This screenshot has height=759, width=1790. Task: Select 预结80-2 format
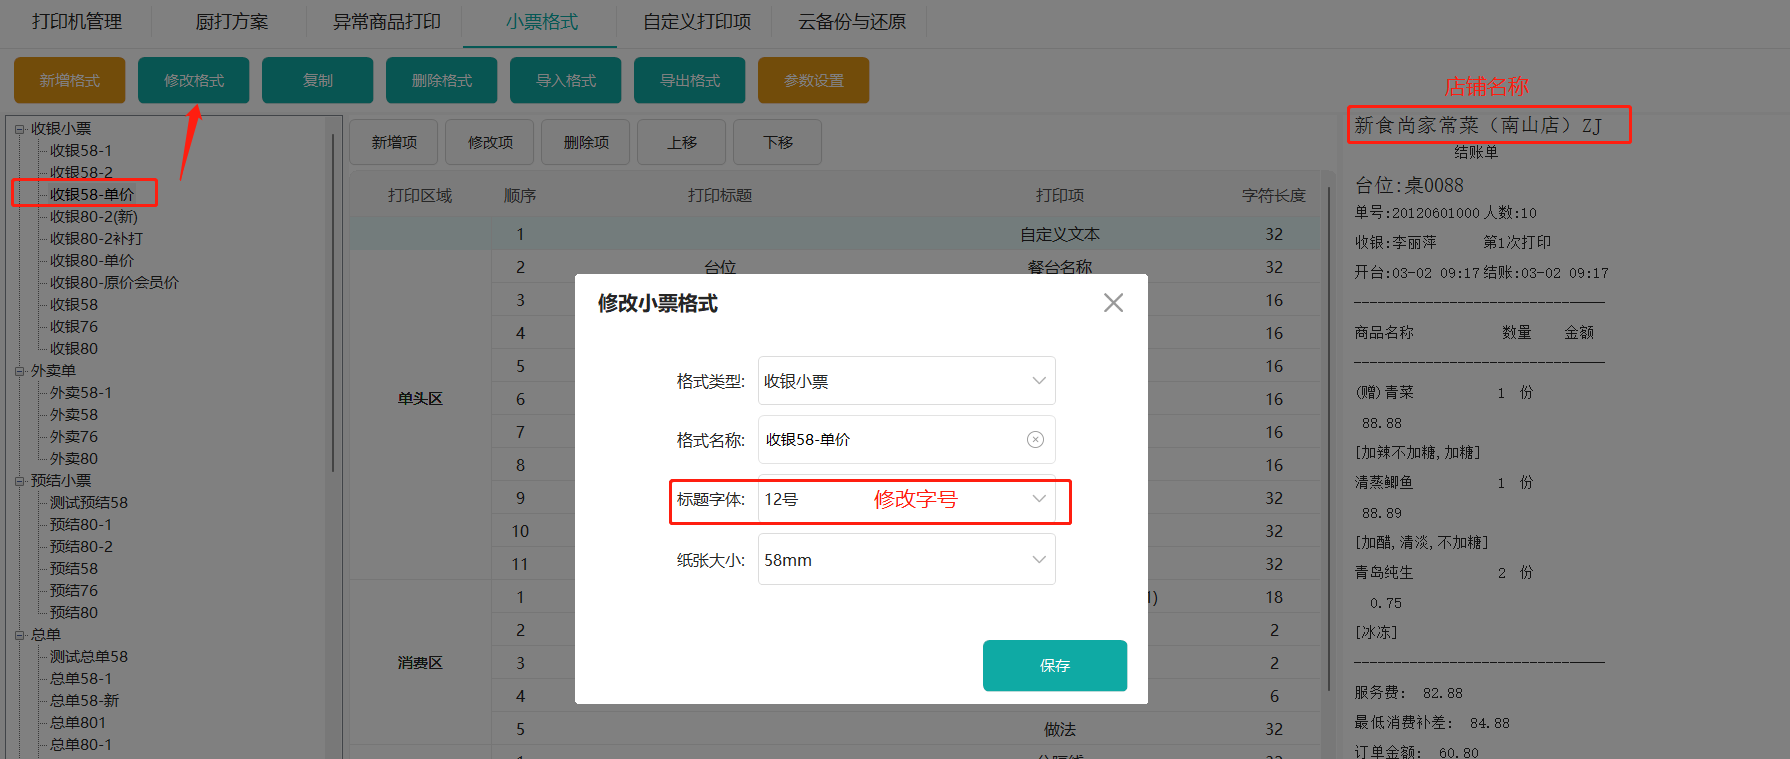point(81,547)
